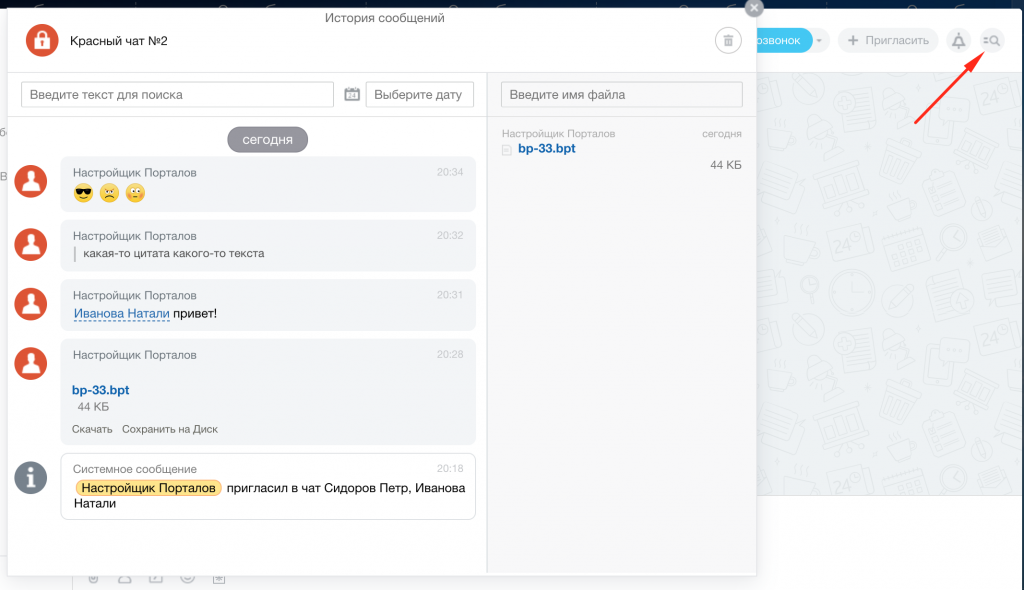Click the sunglasses emoji in the message

[83, 193]
